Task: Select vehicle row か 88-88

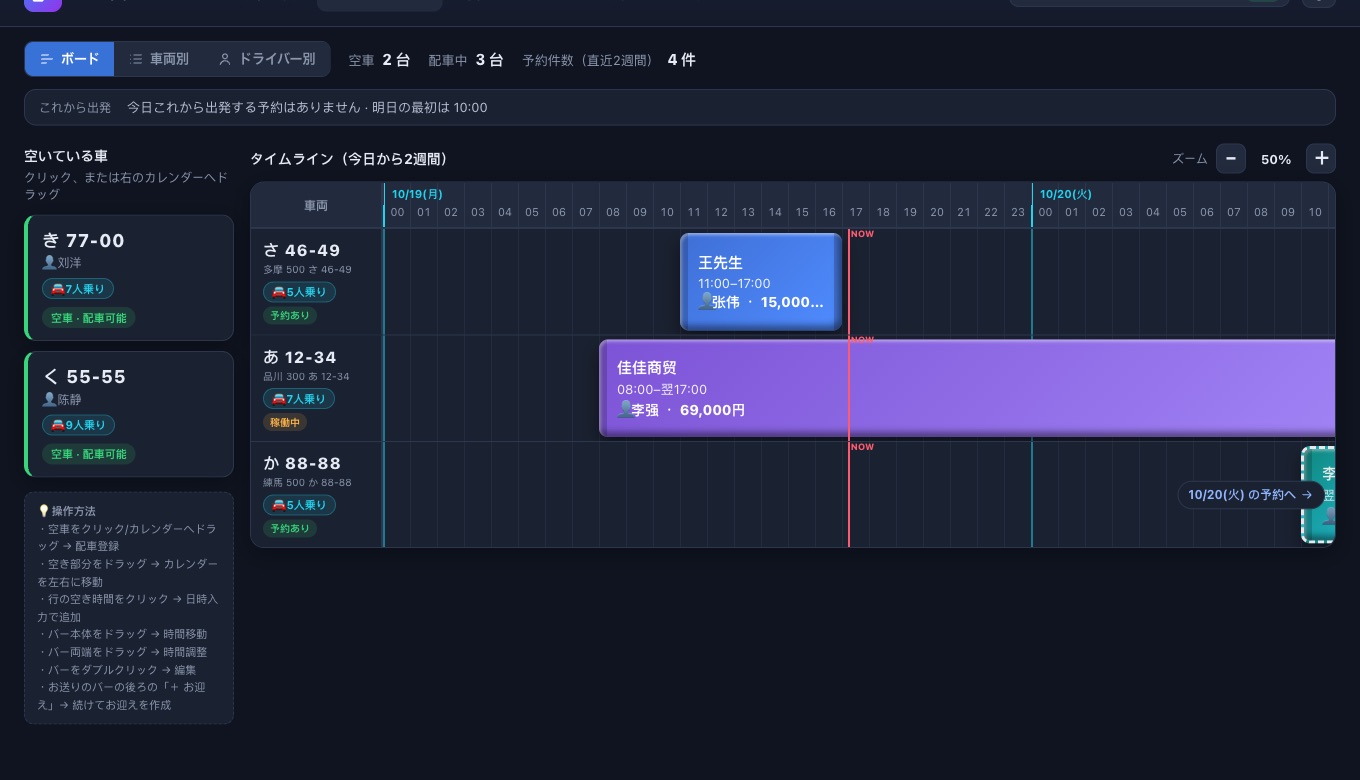Action: point(317,495)
